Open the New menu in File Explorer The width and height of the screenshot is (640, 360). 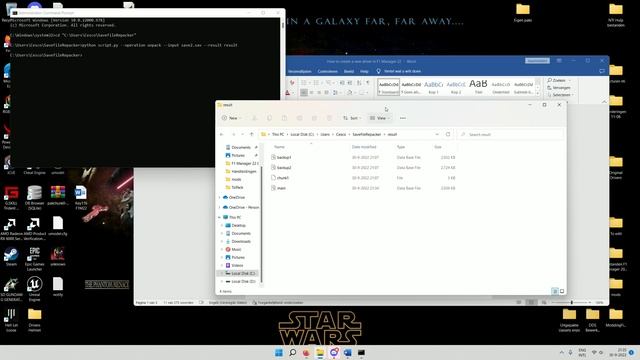231,118
